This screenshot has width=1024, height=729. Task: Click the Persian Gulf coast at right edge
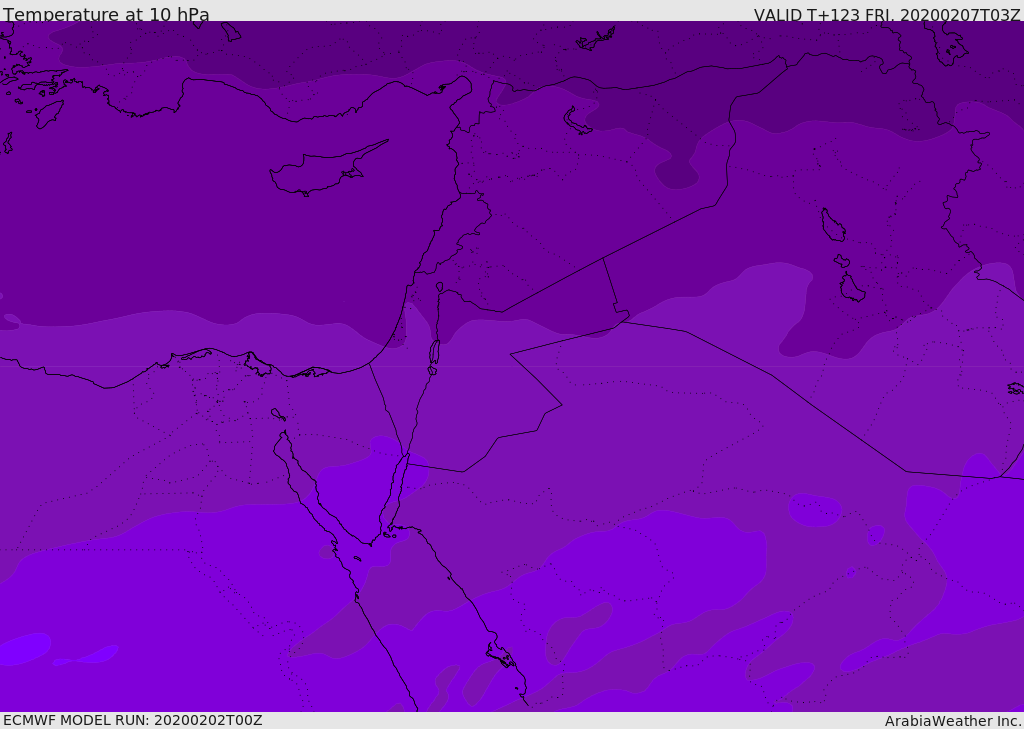[1014, 388]
